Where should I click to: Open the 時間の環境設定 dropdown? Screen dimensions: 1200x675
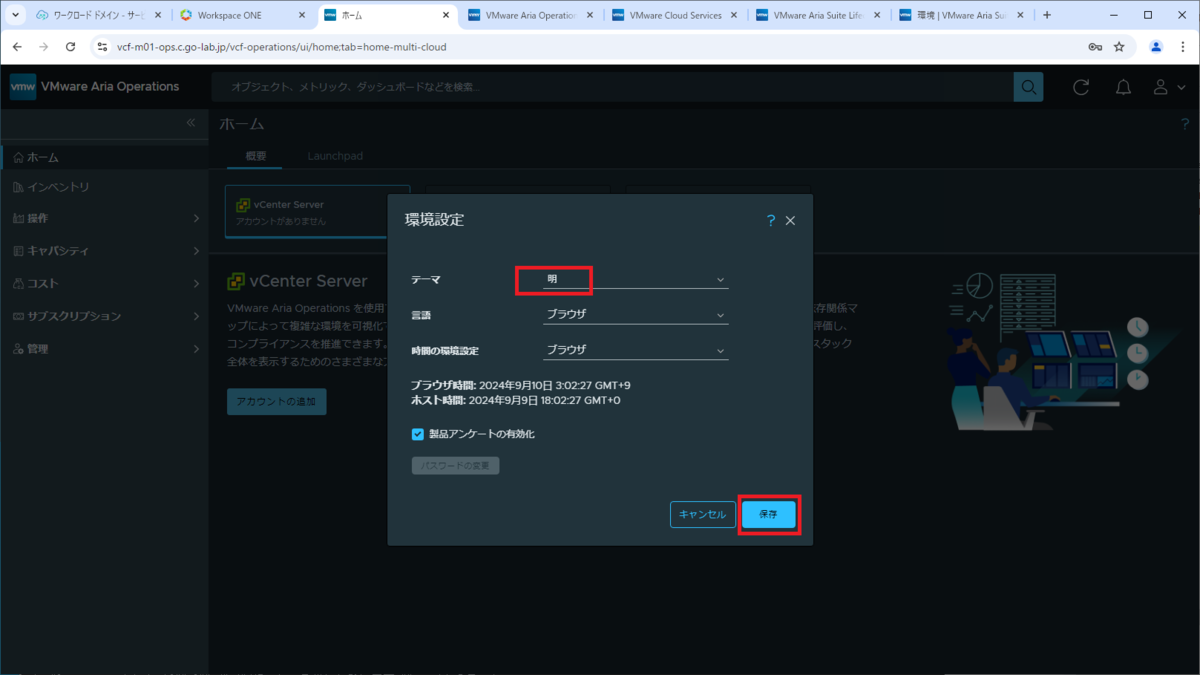click(x=635, y=350)
